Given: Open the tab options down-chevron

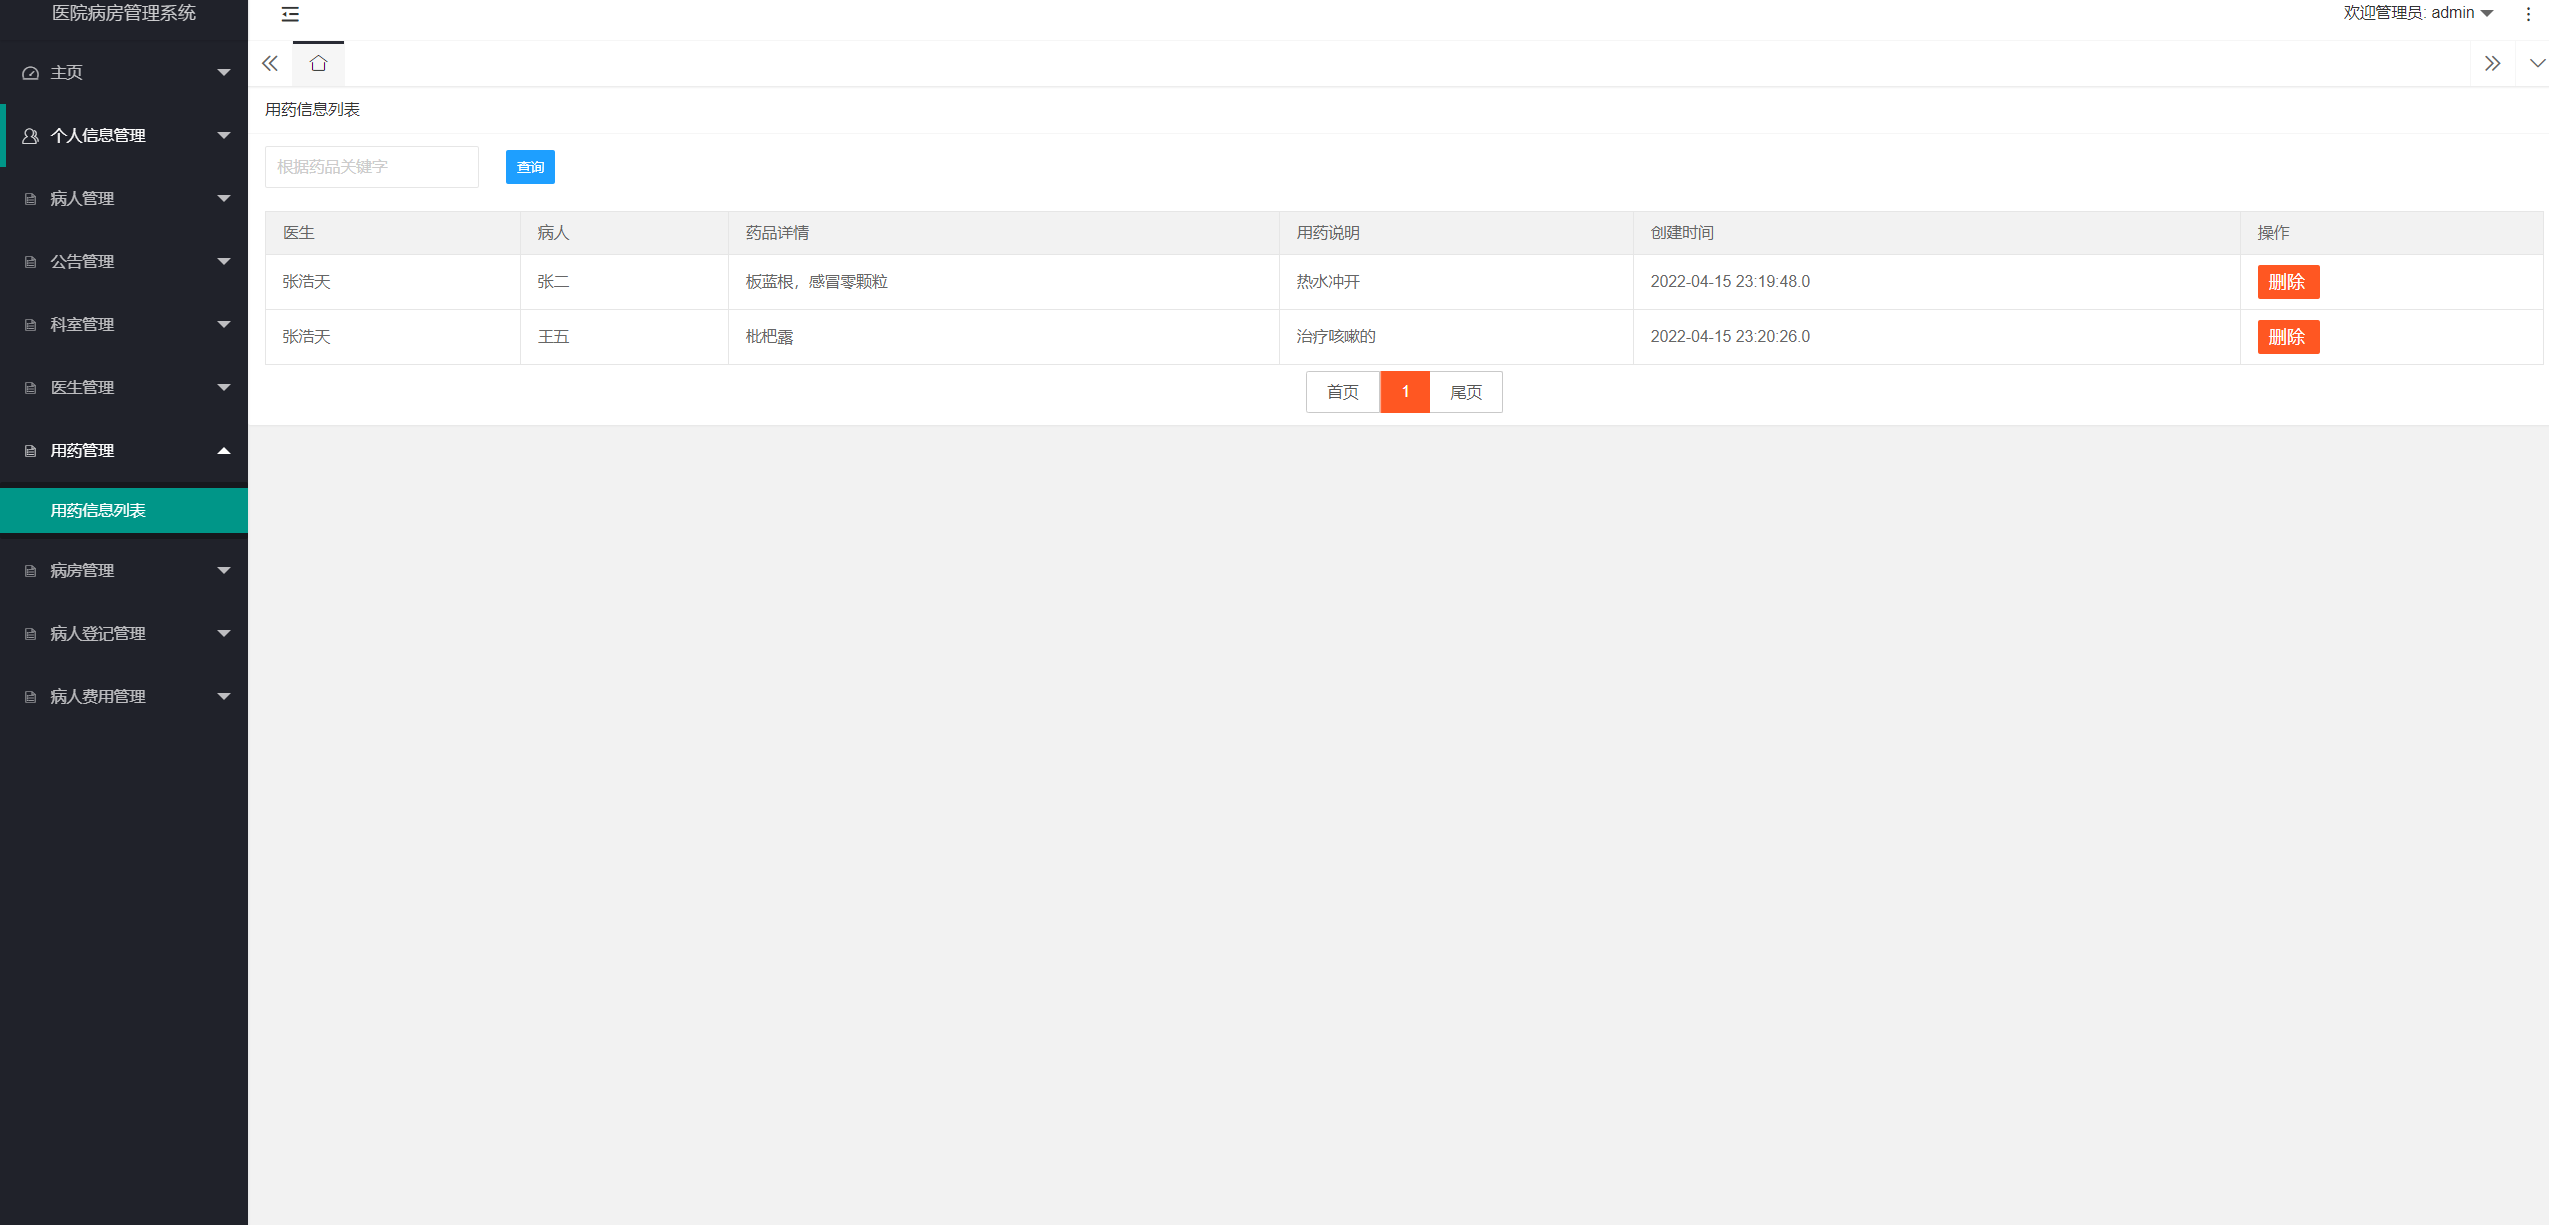Looking at the screenshot, I should 2537,64.
